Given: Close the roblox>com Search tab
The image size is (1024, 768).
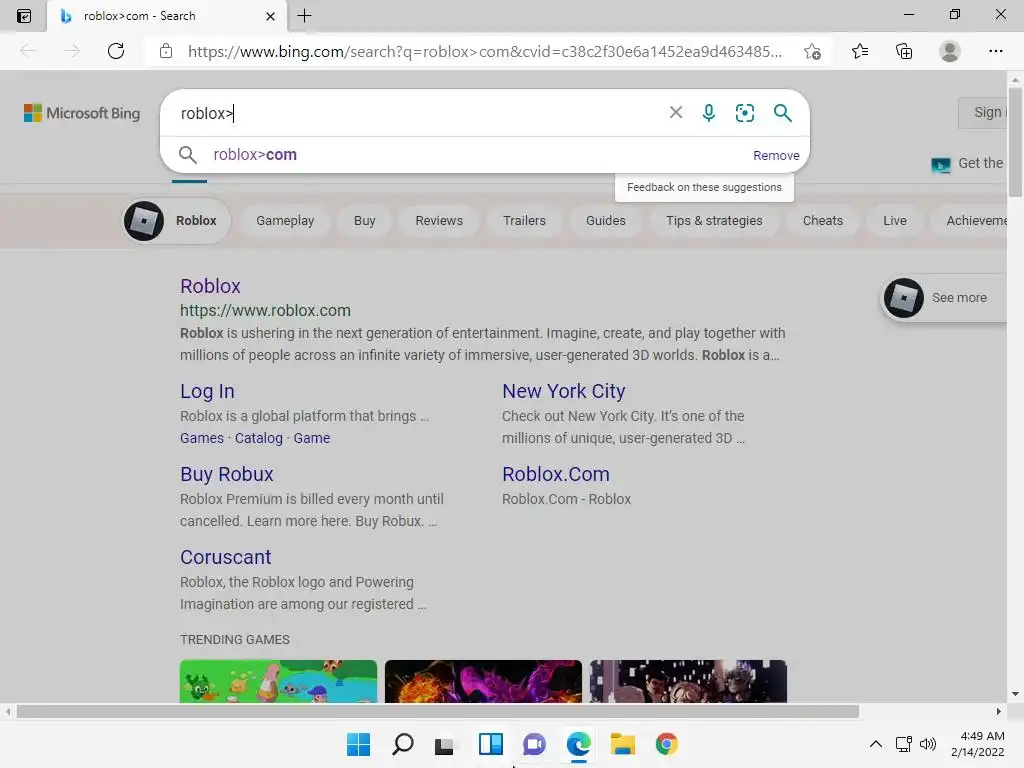Looking at the screenshot, I should pos(270,16).
